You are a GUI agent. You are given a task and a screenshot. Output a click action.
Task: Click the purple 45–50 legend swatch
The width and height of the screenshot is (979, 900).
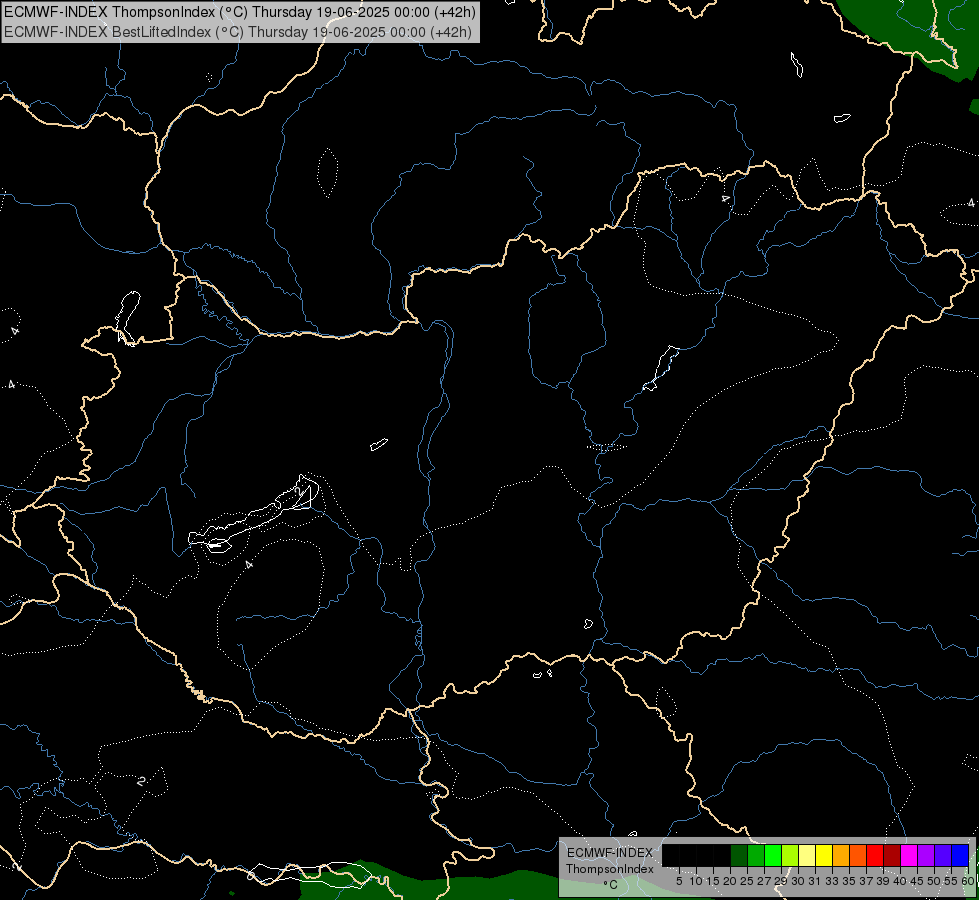tap(926, 856)
